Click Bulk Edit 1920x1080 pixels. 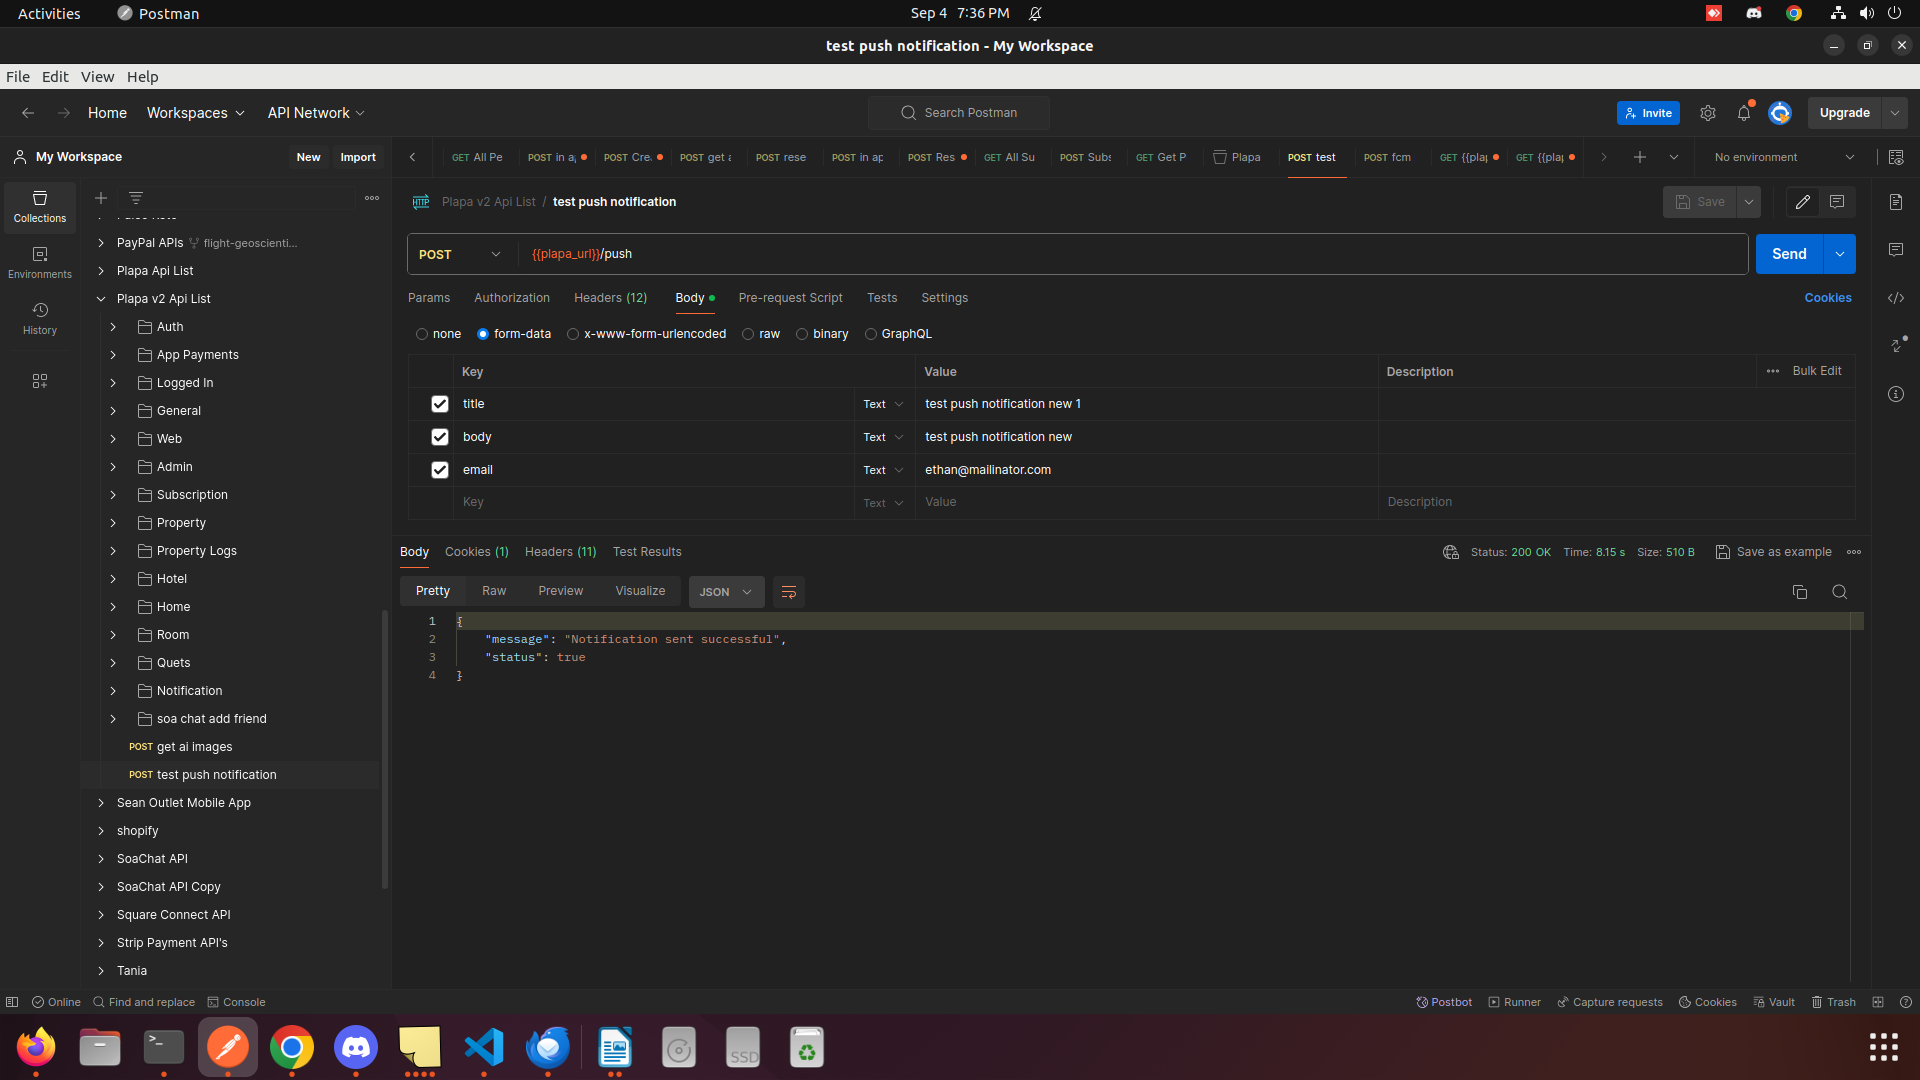coord(1817,371)
